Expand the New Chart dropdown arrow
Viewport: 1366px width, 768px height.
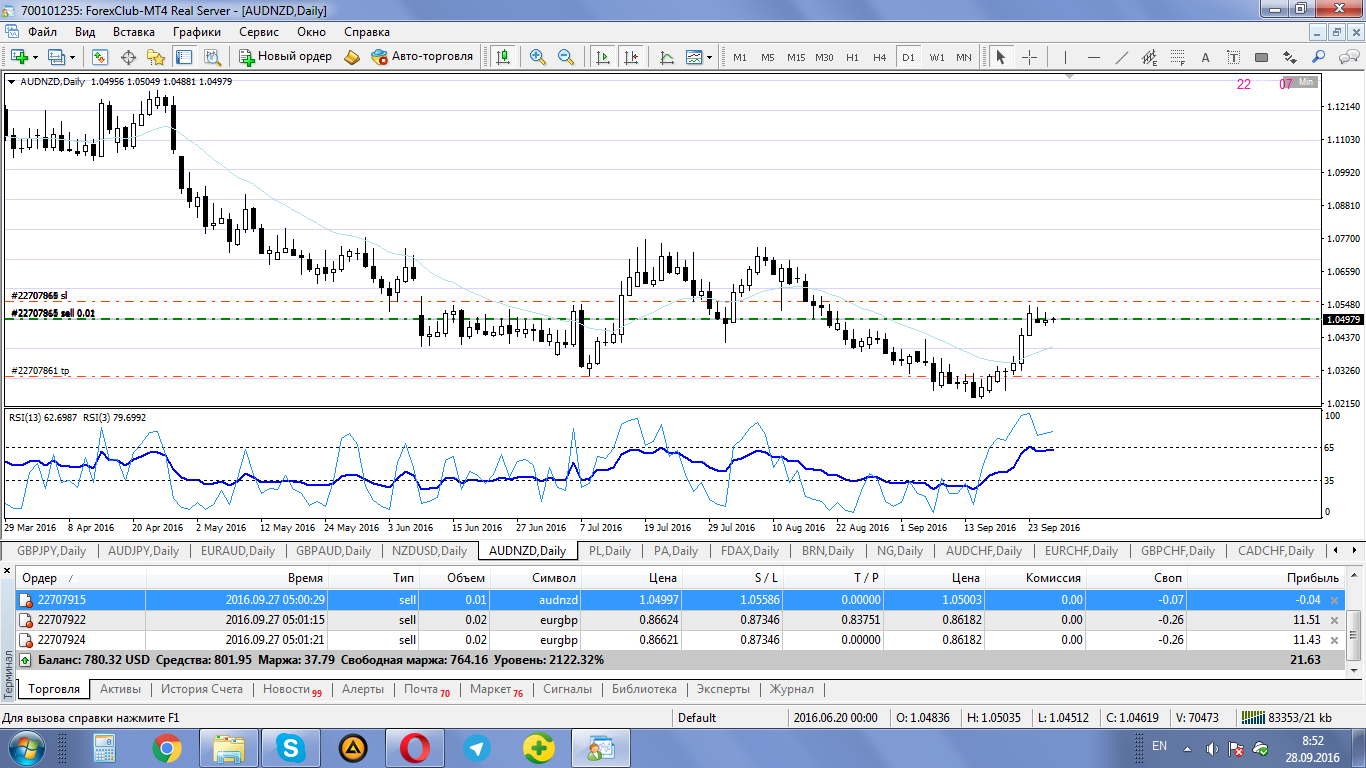pyautogui.click(x=35, y=57)
